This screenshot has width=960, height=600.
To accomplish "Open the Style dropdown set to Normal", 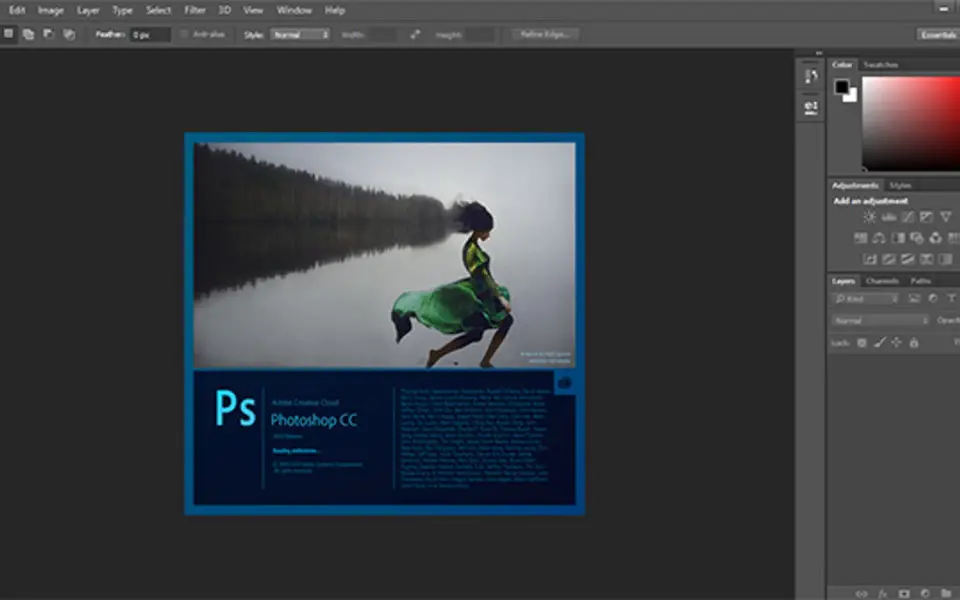I will (300, 35).
